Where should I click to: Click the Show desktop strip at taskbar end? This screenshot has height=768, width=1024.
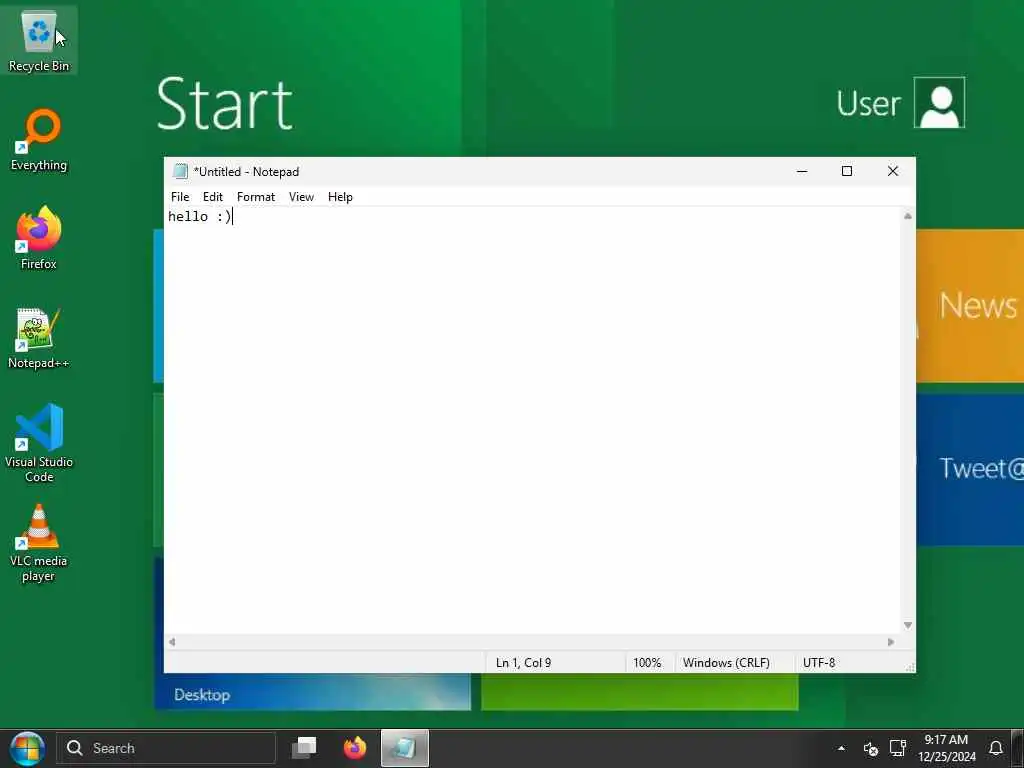pyautogui.click(x=1018, y=748)
